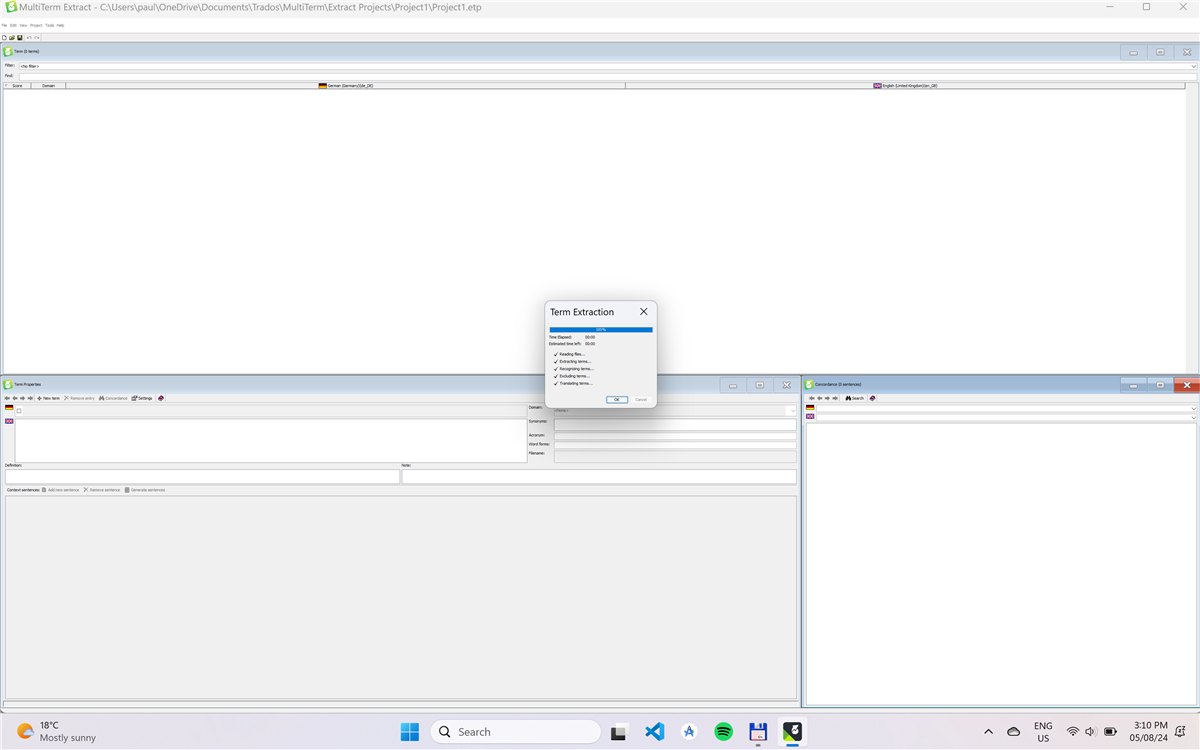Click the Synonyms field
The width and height of the screenshot is (1200, 750).
(x=675, y=424)
